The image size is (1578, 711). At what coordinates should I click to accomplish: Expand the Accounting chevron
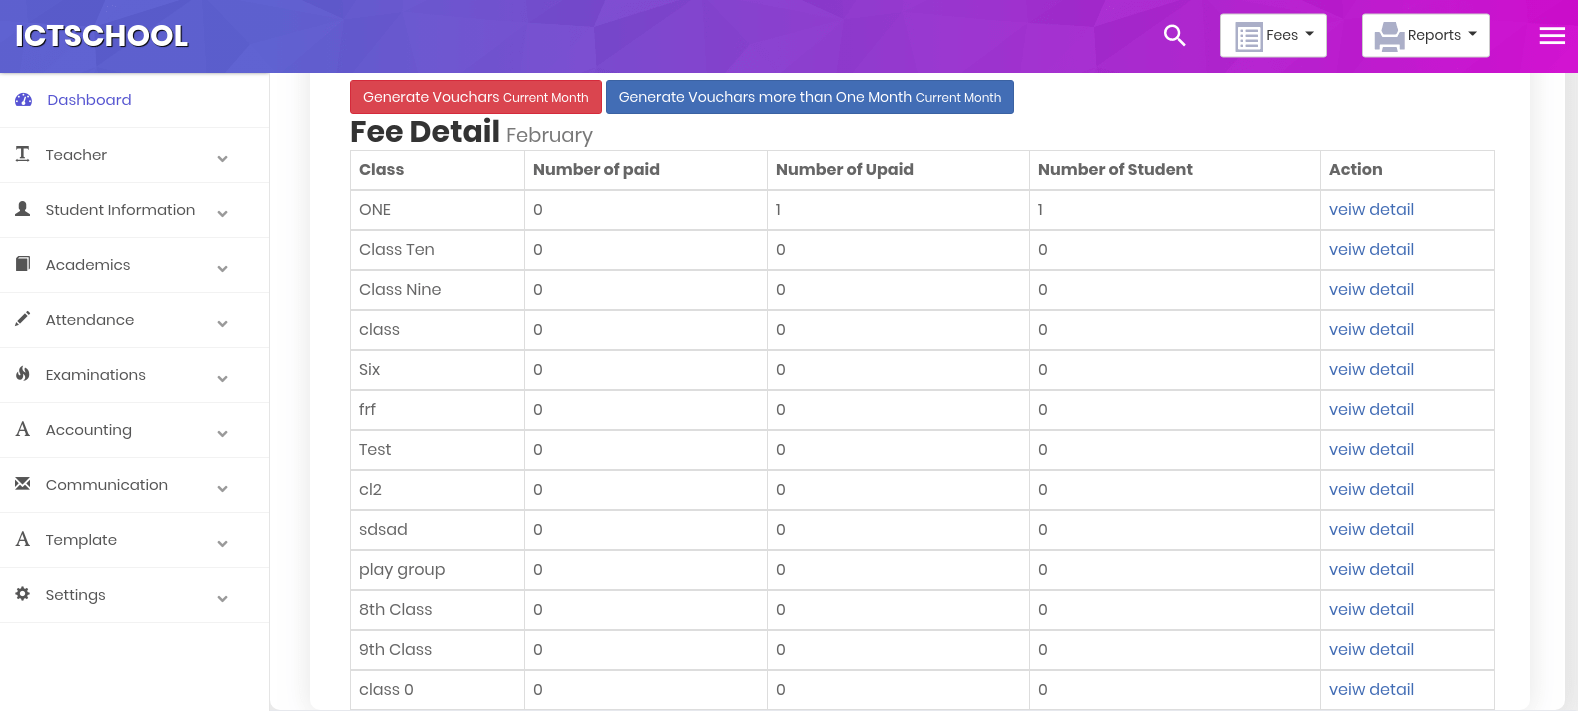click(x=222, y=433)
